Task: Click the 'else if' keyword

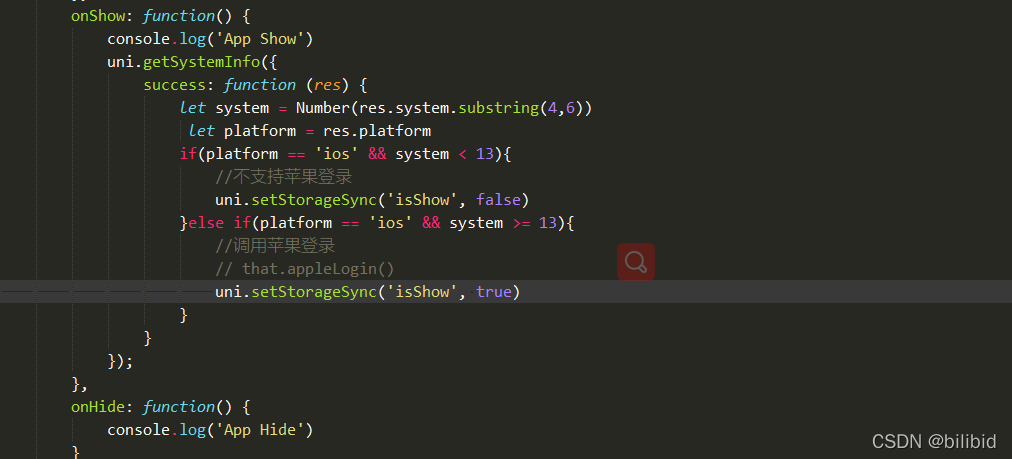Action: coord(219,223)
